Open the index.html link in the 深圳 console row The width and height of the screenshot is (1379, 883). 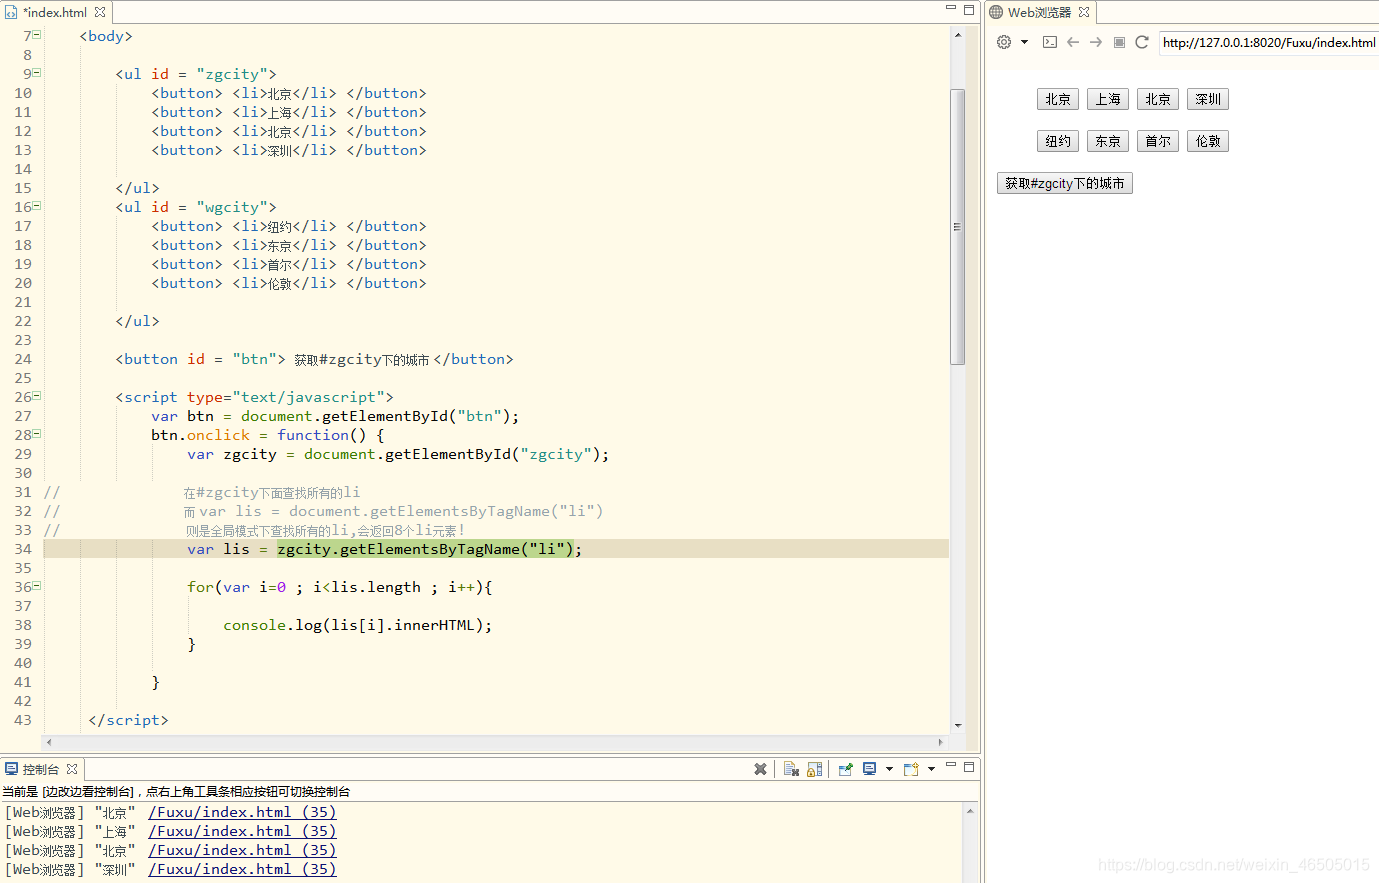242,869
